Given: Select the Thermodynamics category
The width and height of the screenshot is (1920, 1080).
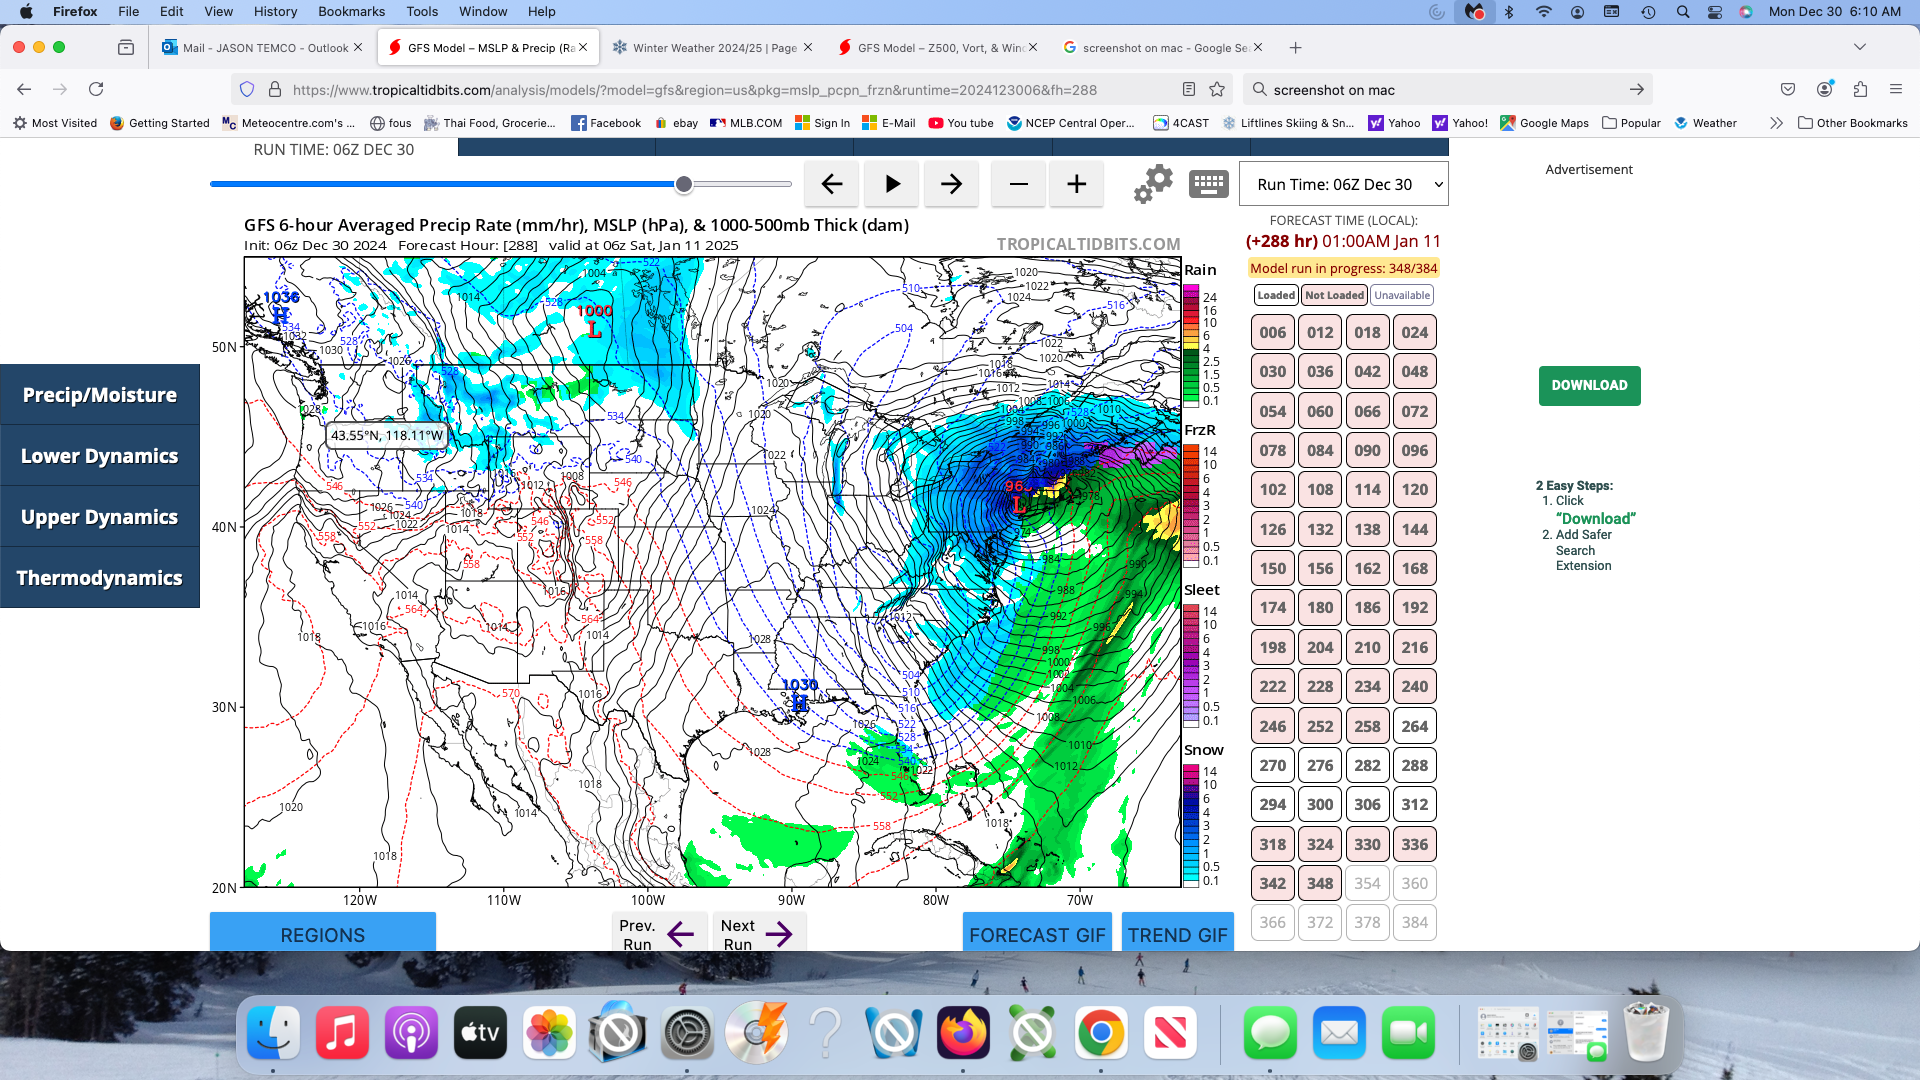Looking at the screenshot, I should click(99, 577).
